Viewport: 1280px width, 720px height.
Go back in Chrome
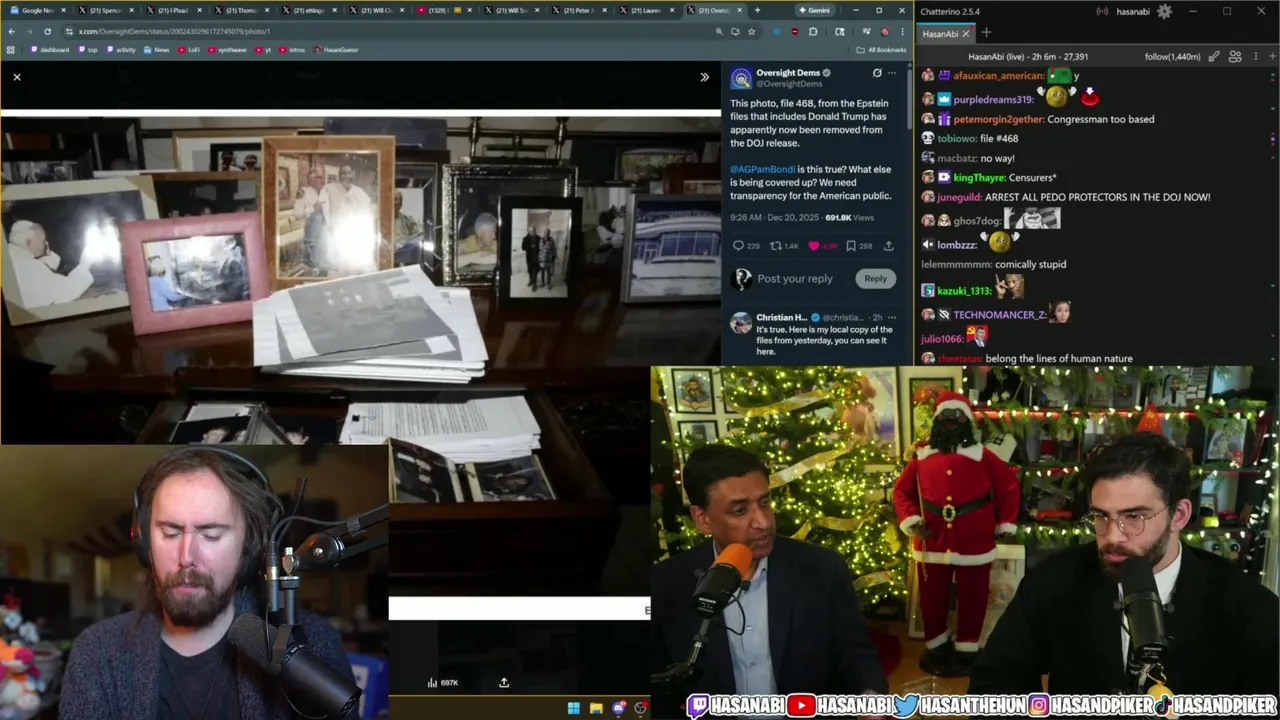11,31
